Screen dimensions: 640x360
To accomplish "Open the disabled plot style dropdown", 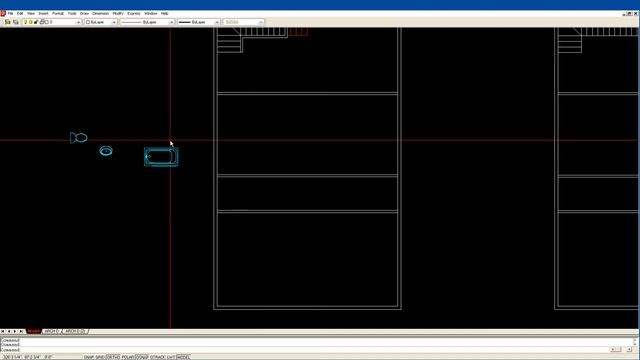I will coord(260,22).
